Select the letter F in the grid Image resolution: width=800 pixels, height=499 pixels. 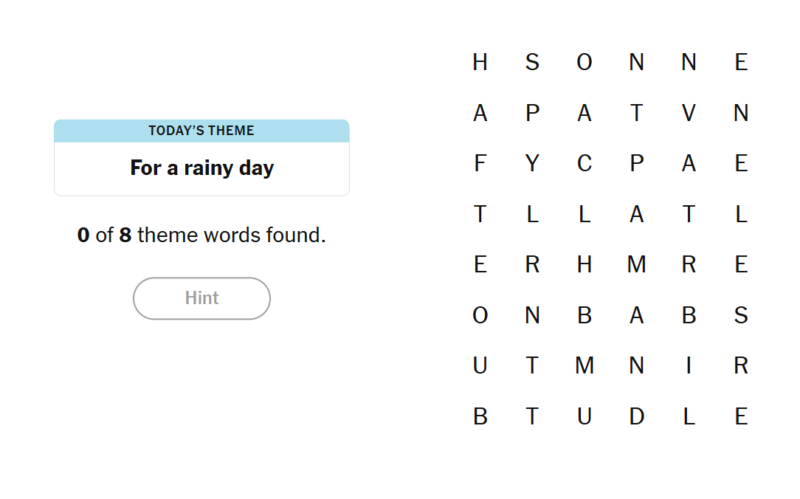tap(480, 164)
